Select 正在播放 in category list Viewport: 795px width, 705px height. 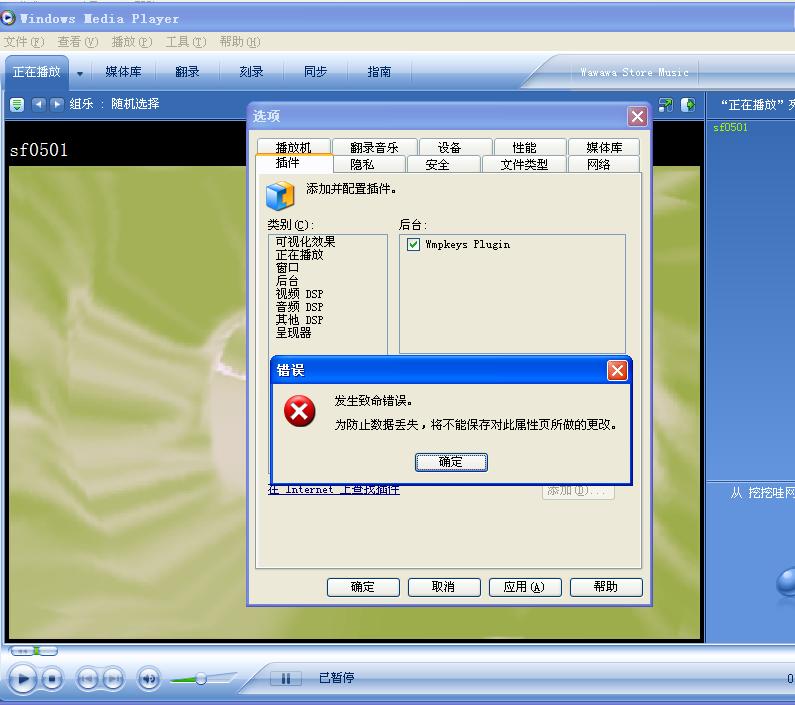299,255
